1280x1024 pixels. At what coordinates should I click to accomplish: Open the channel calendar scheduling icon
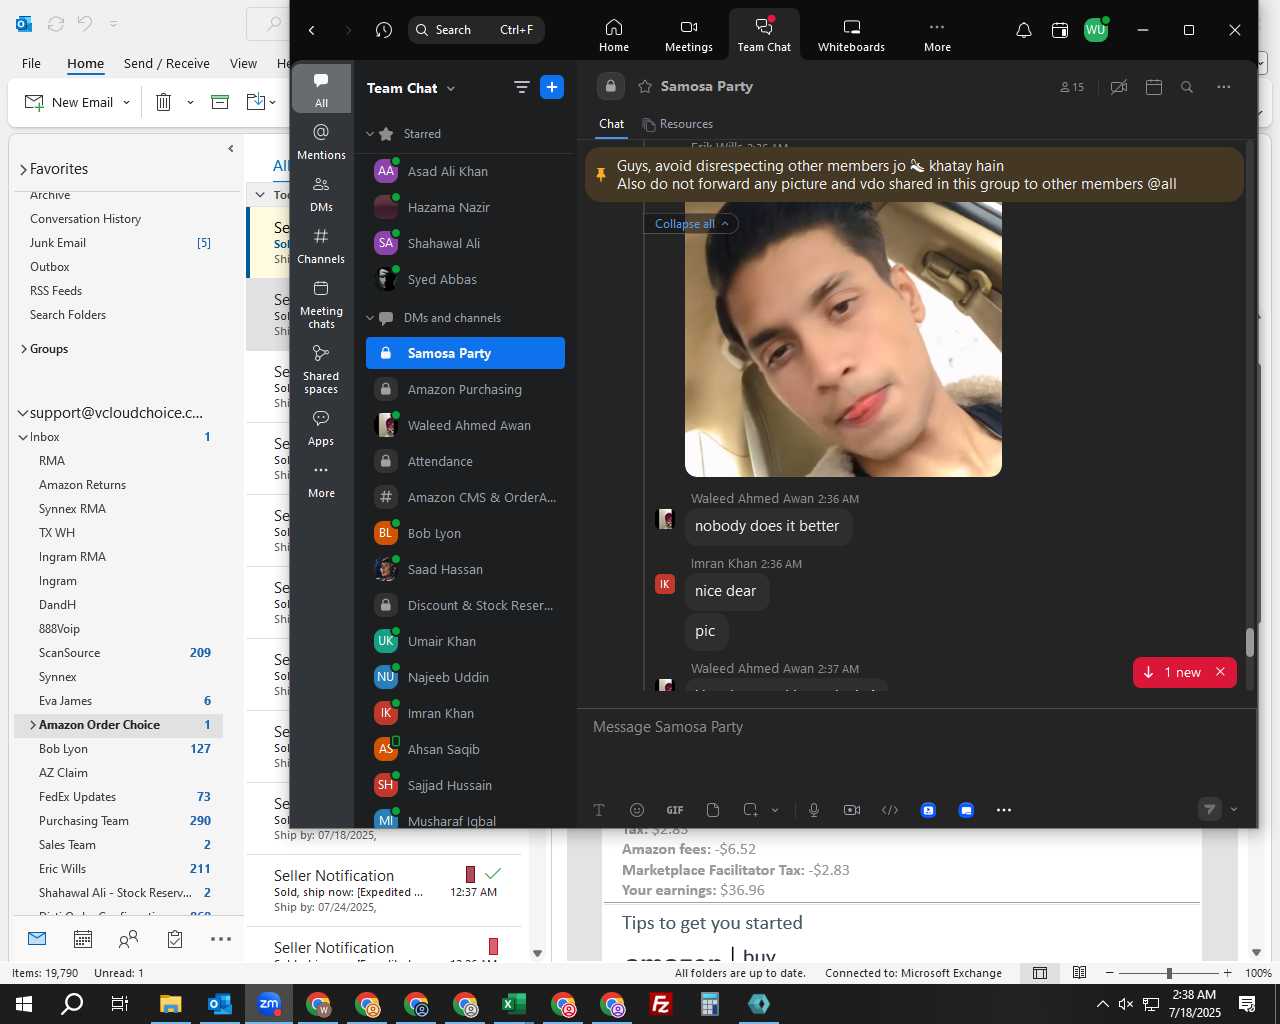click(x=1154, y=87)
